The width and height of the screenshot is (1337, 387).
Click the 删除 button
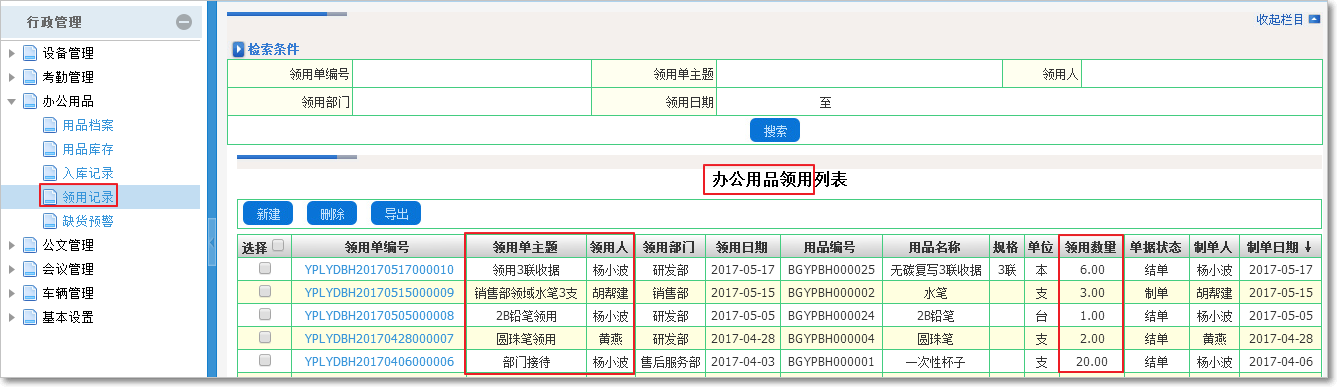click(x=332, y=213)
